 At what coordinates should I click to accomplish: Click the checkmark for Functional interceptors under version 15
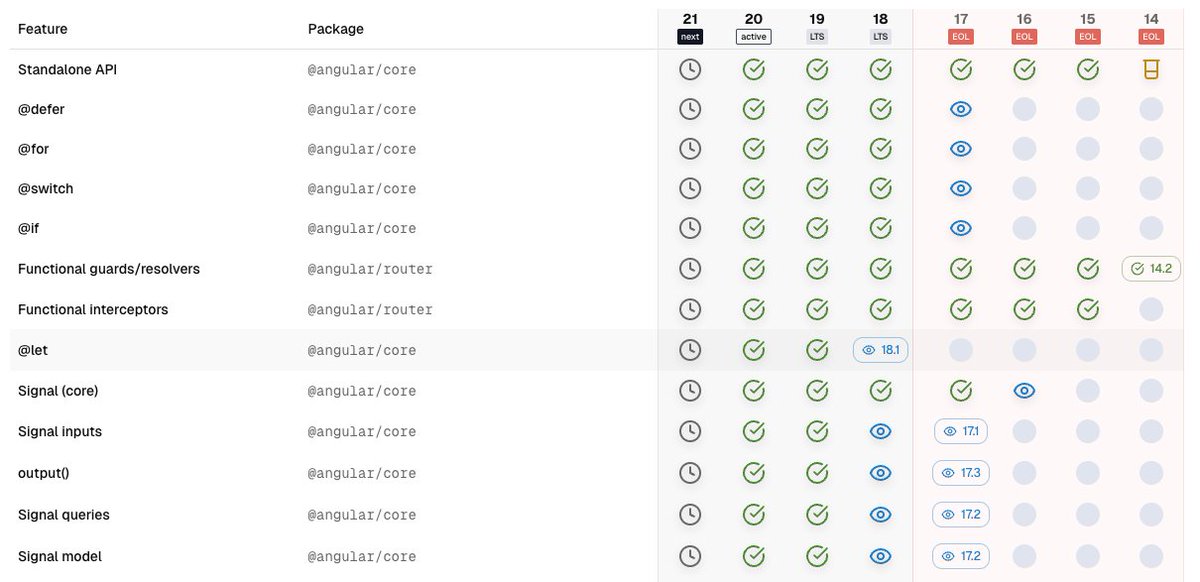click(1088, 308)
